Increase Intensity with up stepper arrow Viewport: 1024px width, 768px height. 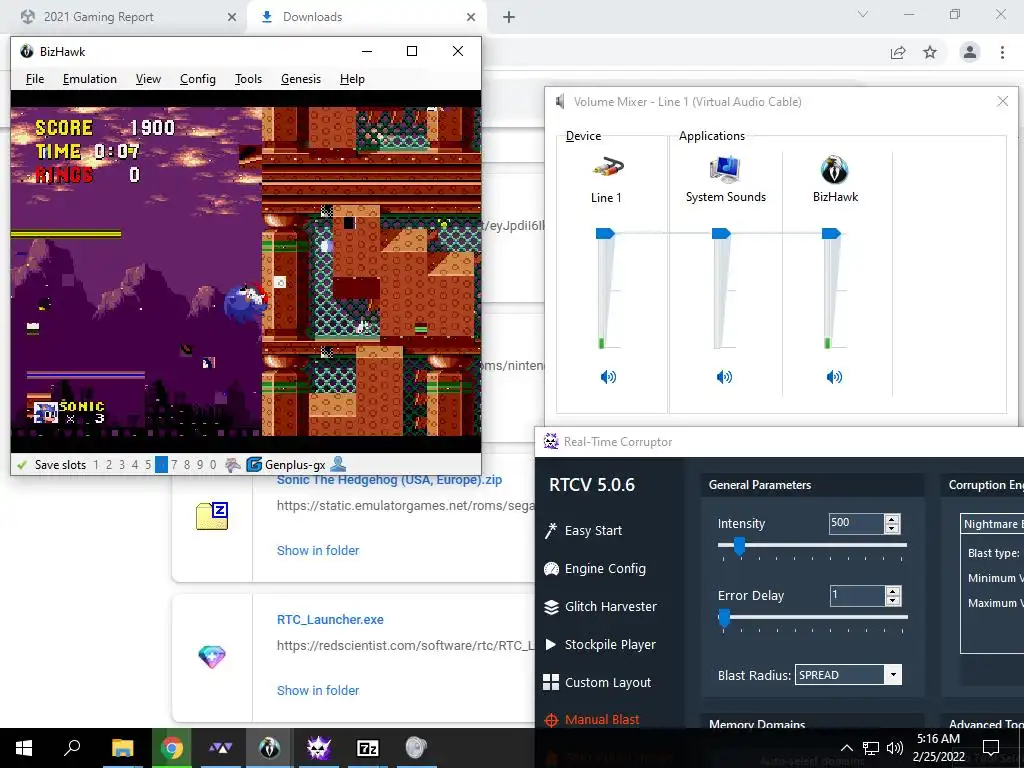[x=892, y=519]
